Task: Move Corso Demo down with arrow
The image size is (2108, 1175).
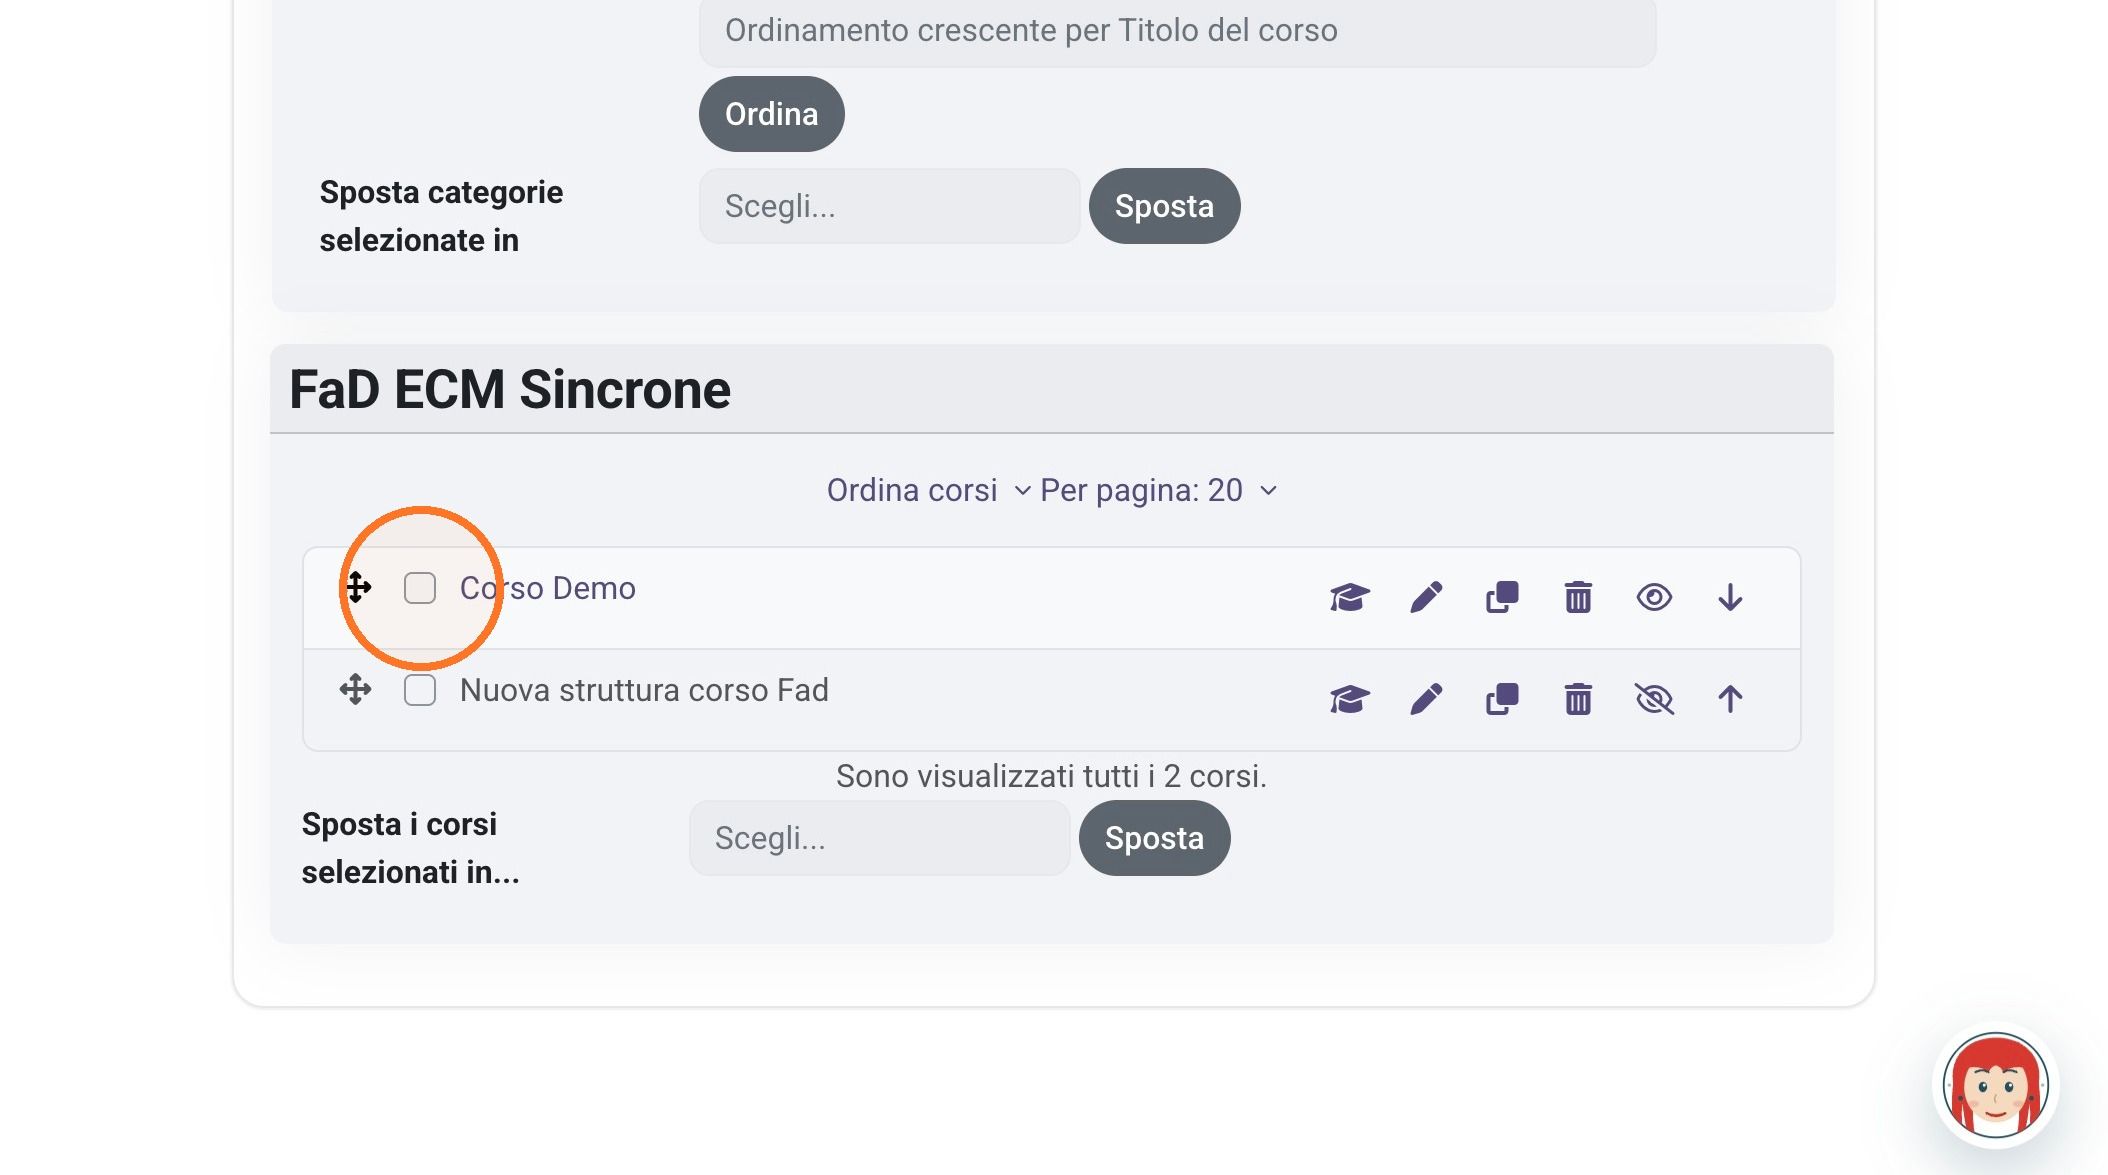Action: point(1730,597)
